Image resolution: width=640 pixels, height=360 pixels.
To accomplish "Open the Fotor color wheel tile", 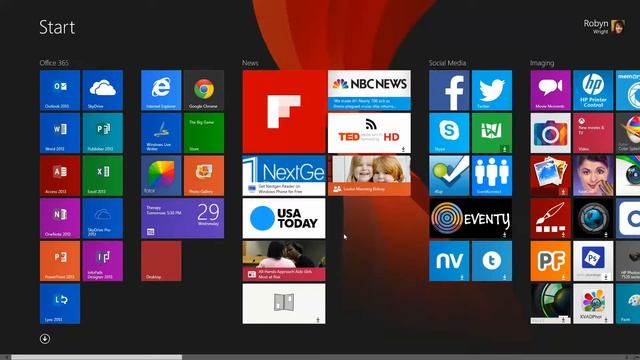I will 161,176.
